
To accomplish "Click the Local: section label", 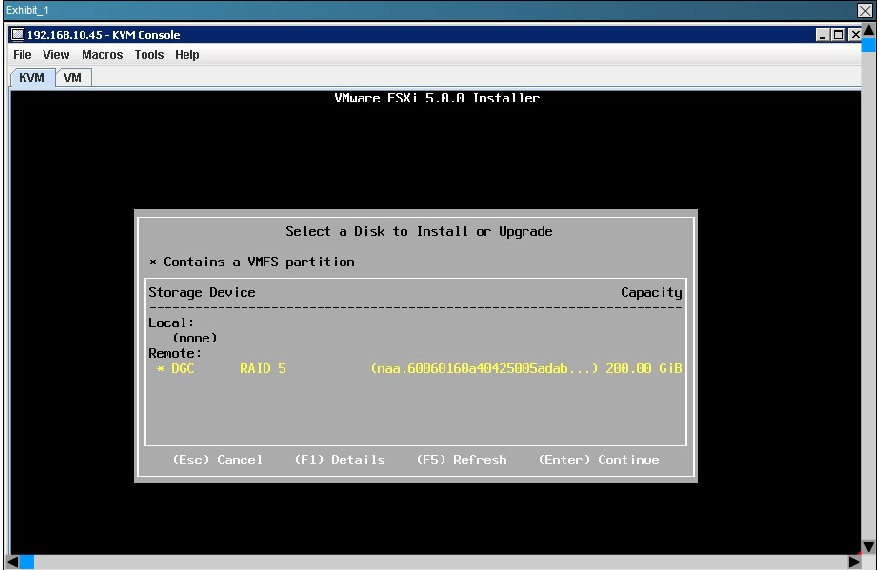I will (171, 323).
